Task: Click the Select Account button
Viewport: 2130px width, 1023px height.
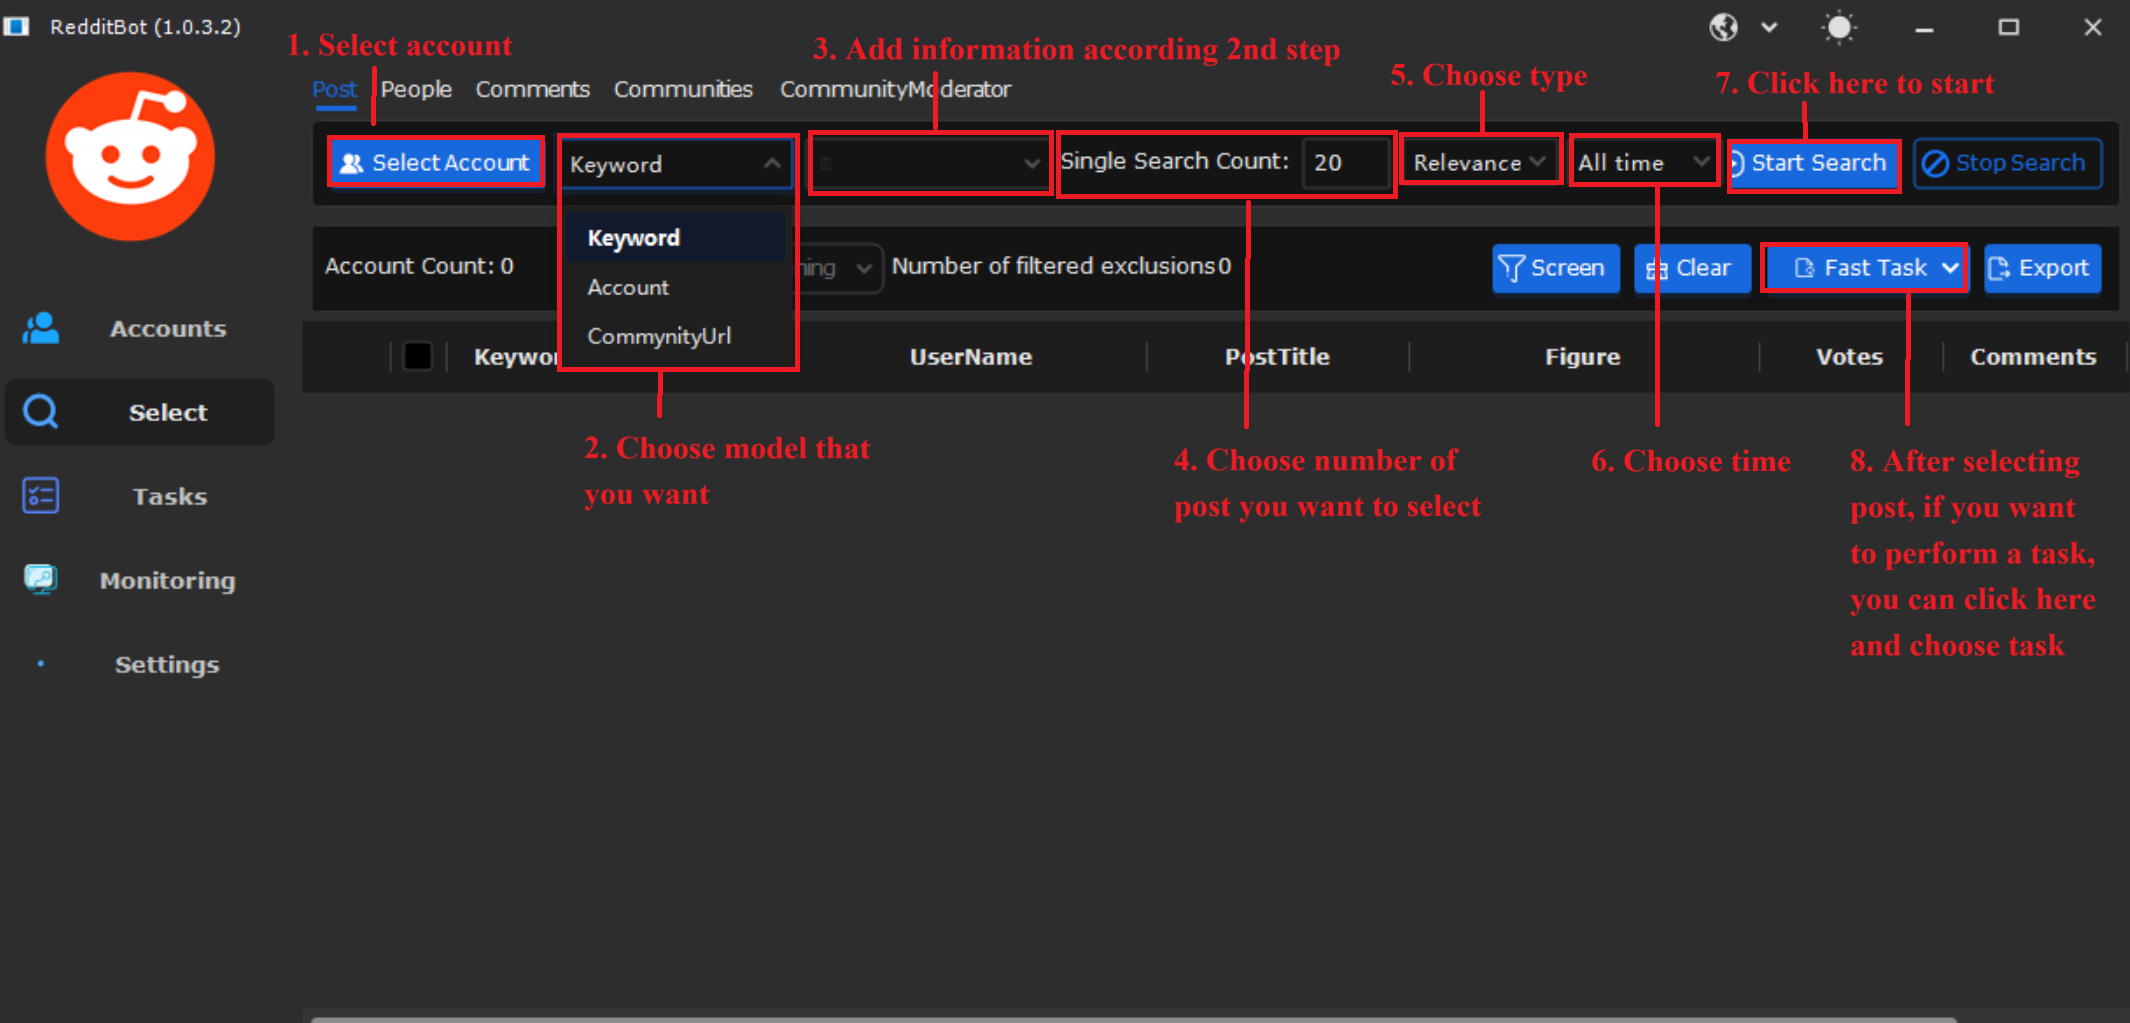Action: (436, 162)
